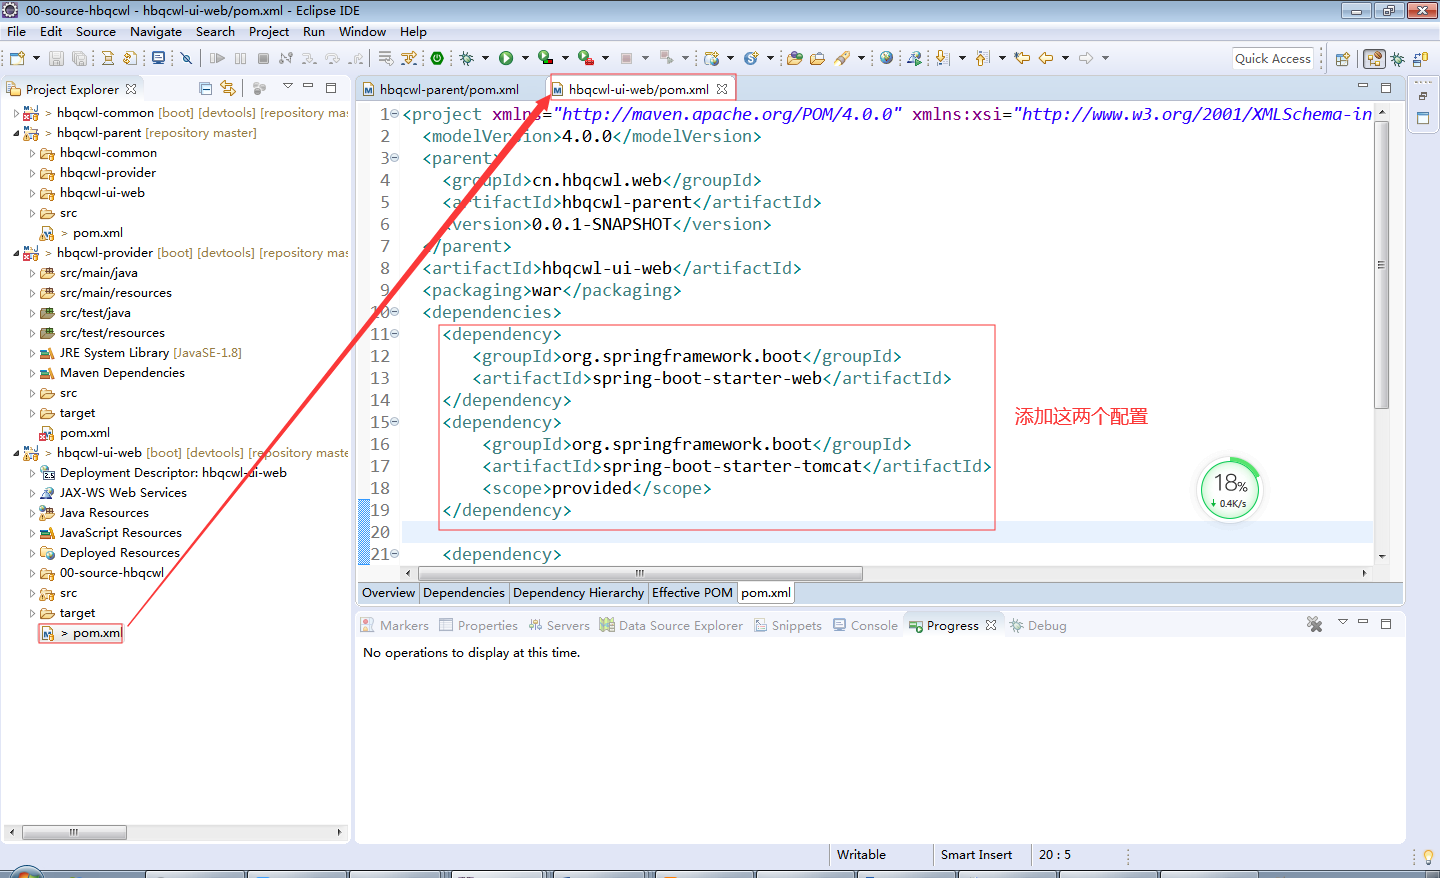The height and width of the screenshot is (878, 1440).
Task: Click the Debug bug icon in the toolbar
Action: [x=466, y=58]
